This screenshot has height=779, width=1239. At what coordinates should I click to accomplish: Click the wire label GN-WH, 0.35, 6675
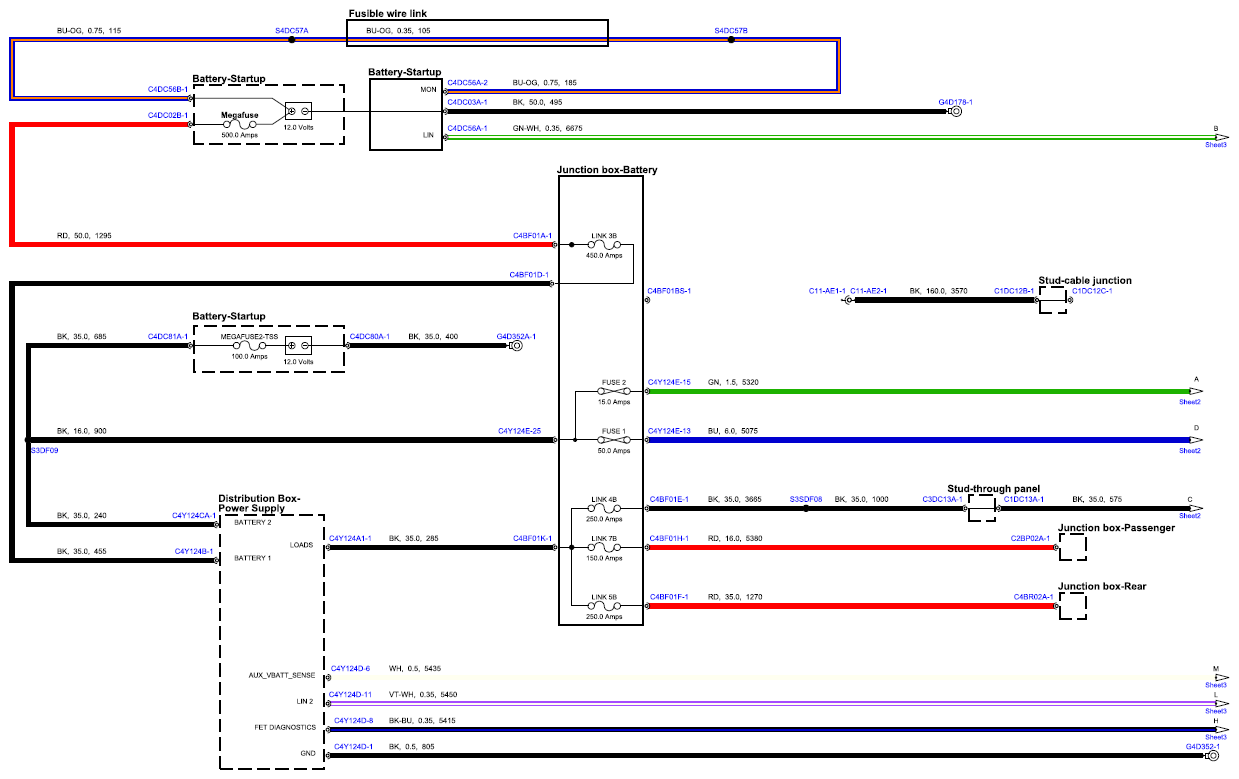coord(547,128)
